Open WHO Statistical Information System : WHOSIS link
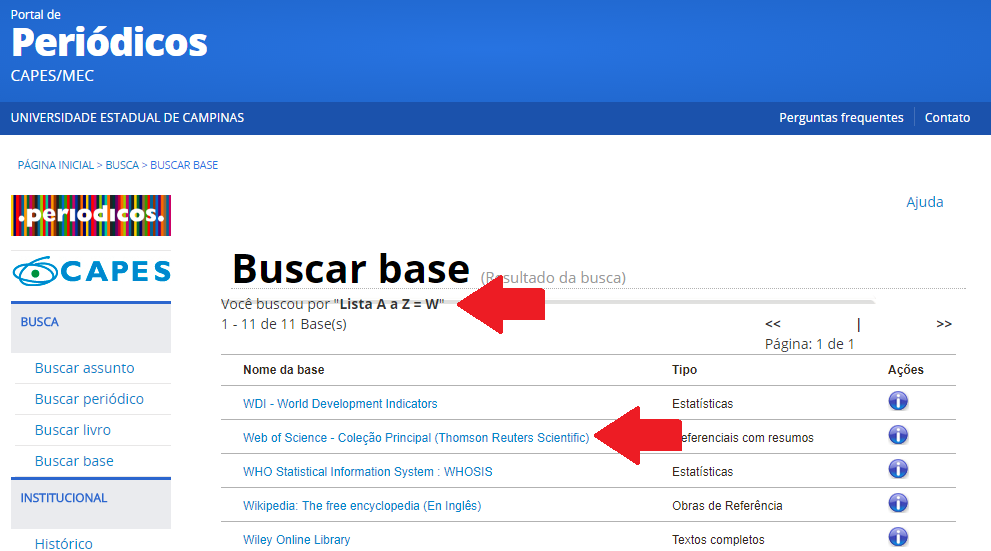The height and width of the screenshot is (551, 991). tap(367, 471)
